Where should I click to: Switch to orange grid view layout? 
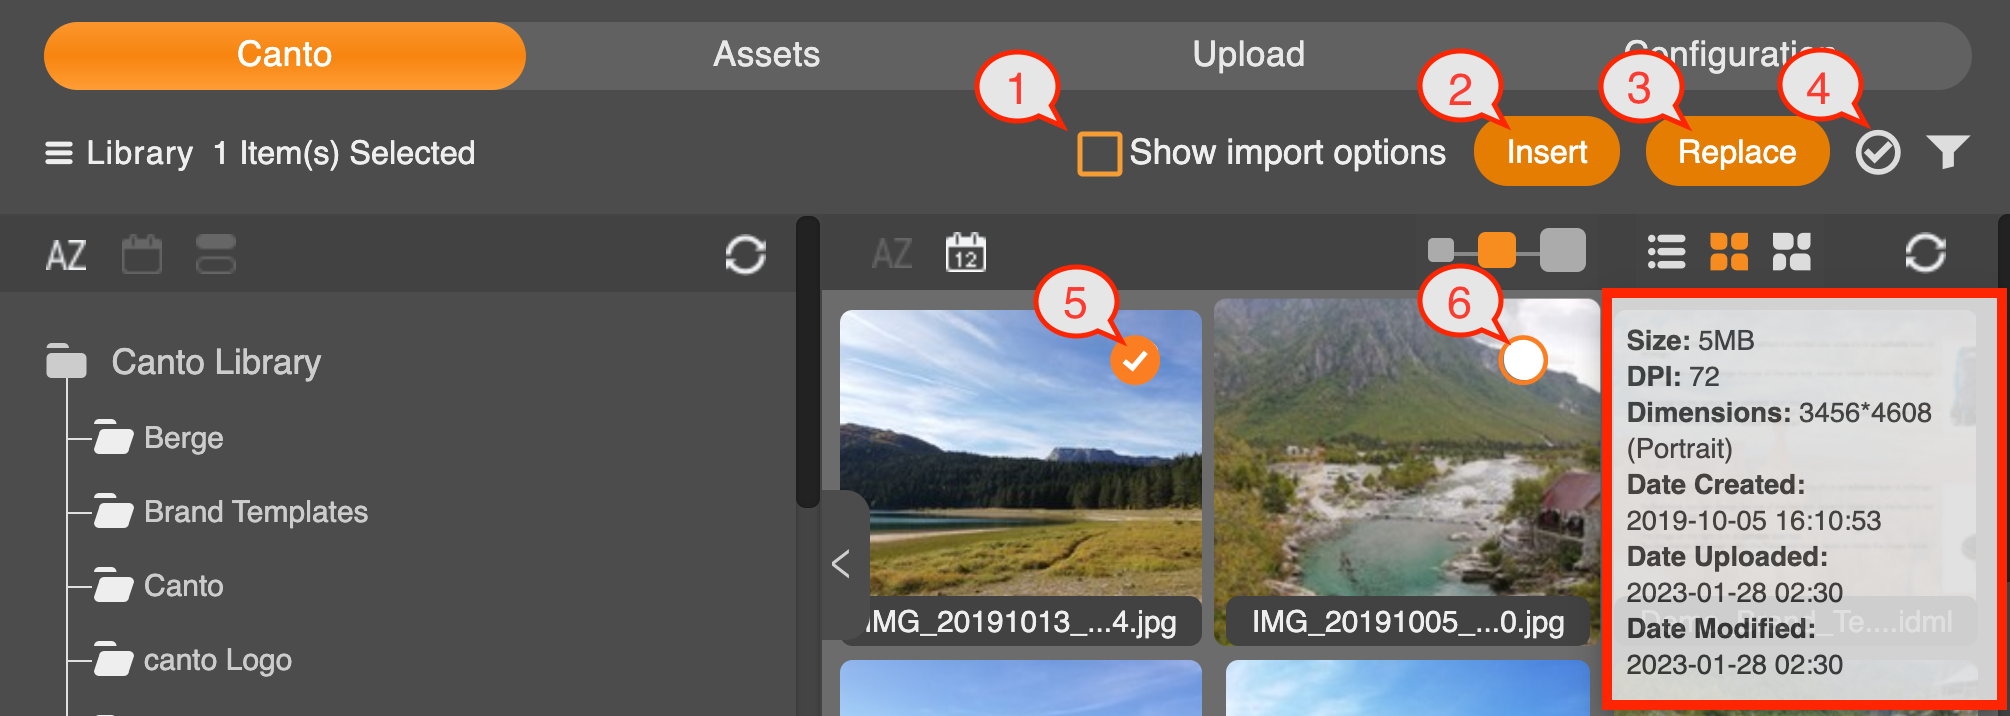[x=1729, y=252]
